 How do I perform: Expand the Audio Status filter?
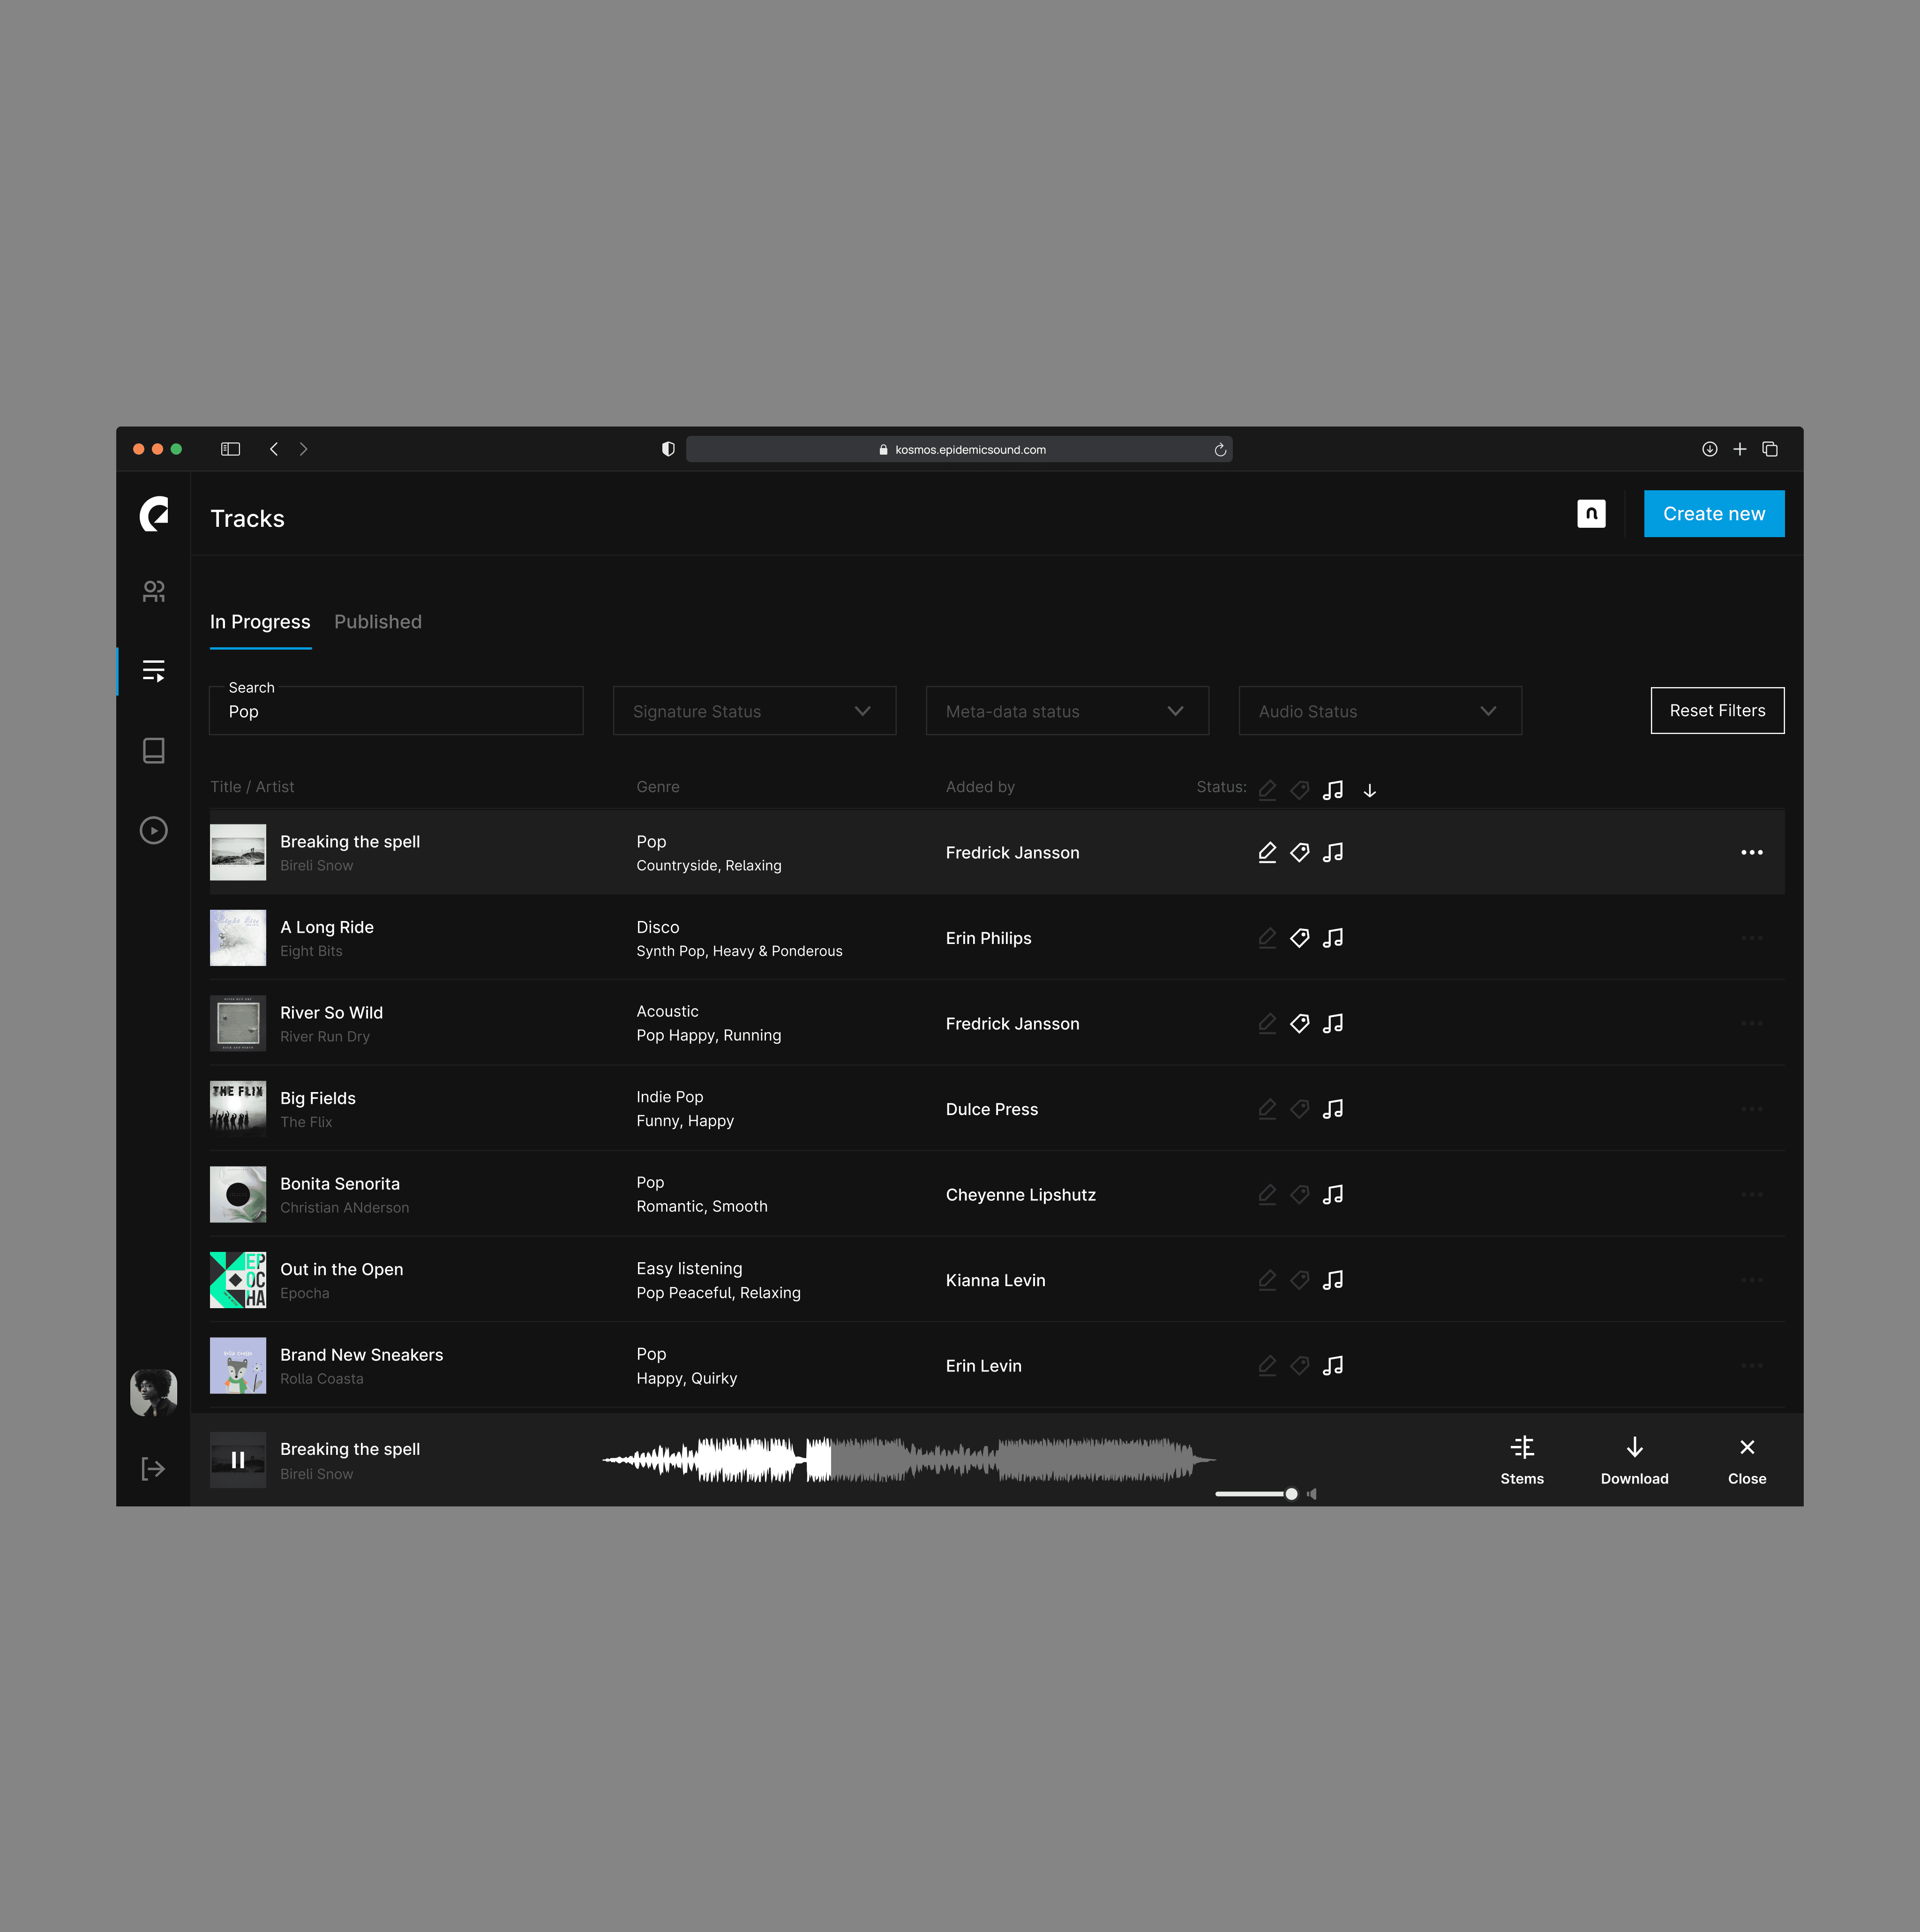[x=1380, y=711]
